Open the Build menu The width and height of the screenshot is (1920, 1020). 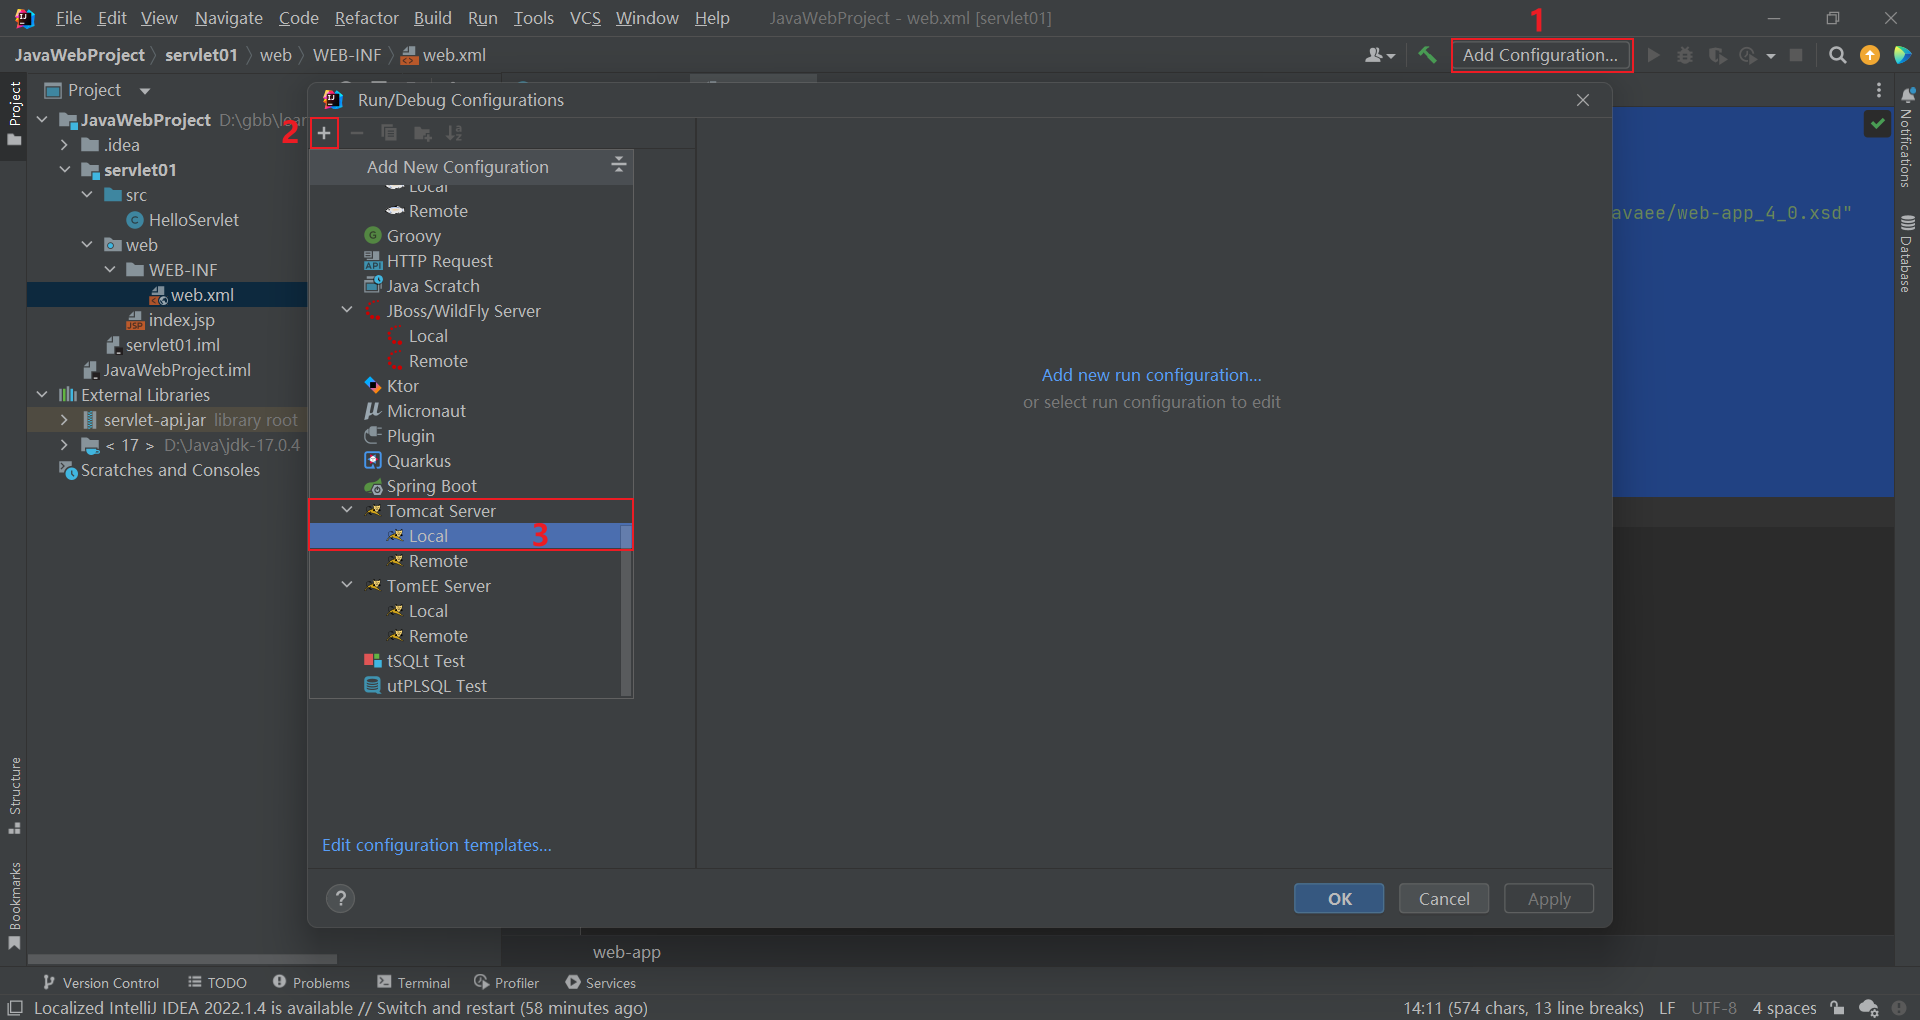pyautogui.click(x=433, y=18)
